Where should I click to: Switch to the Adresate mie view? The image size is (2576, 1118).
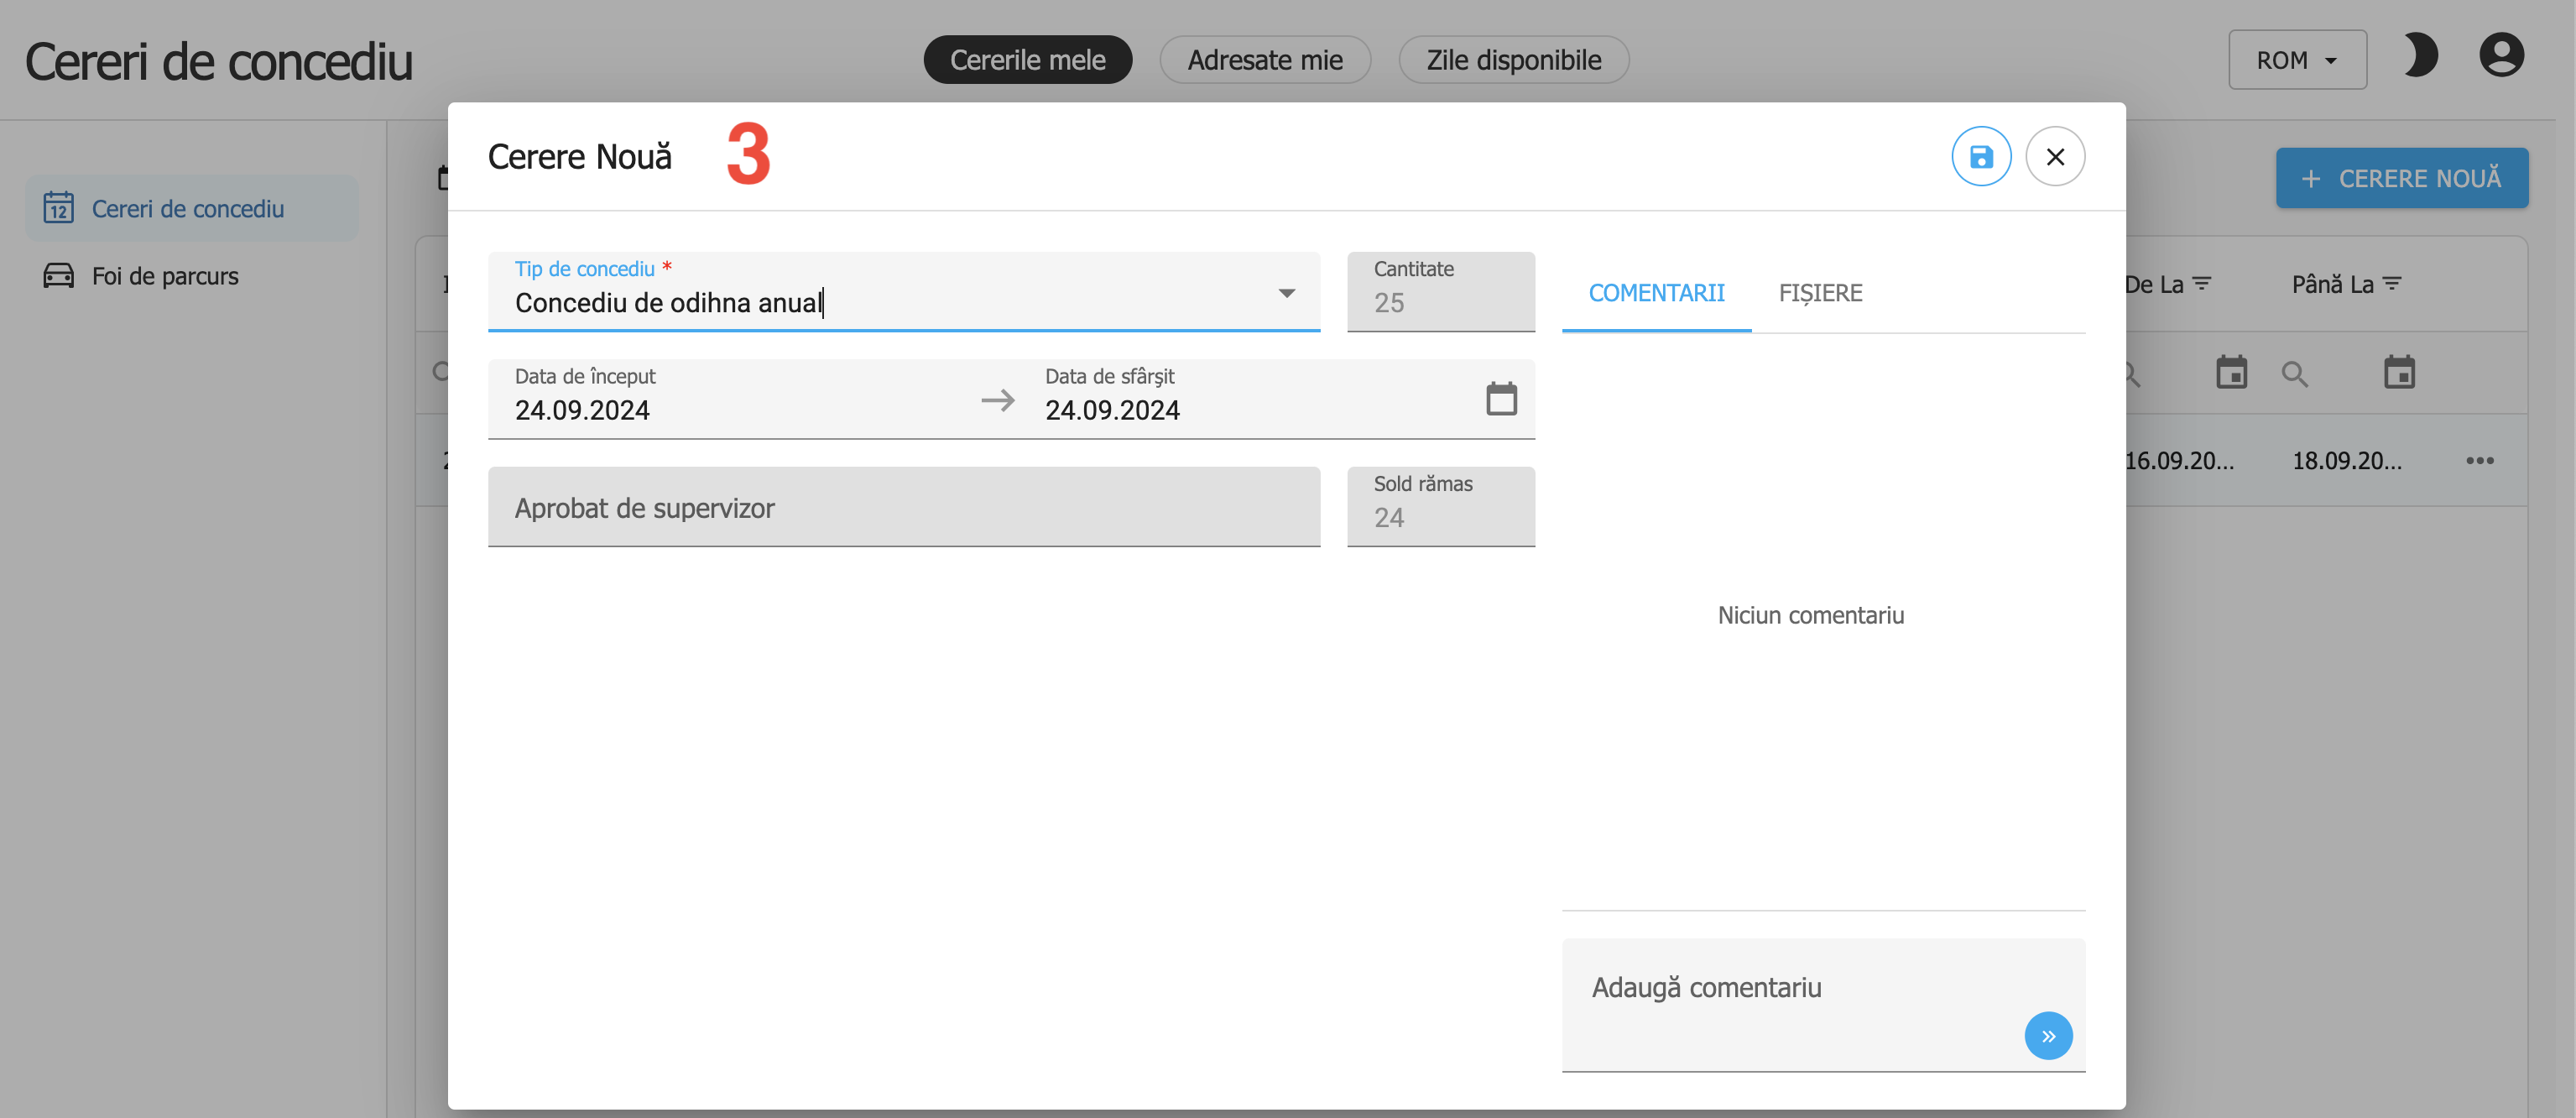pos(1264,60)
